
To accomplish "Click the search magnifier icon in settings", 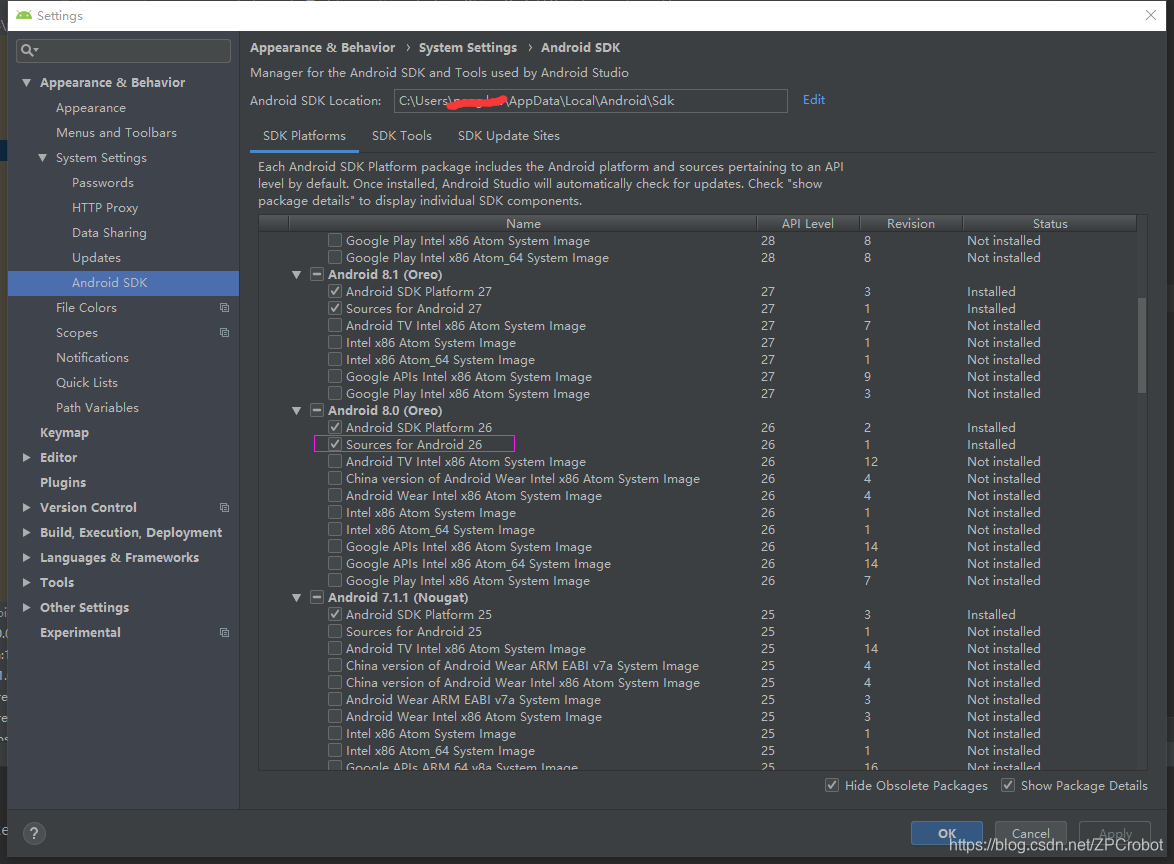I will tap(28, 50).
